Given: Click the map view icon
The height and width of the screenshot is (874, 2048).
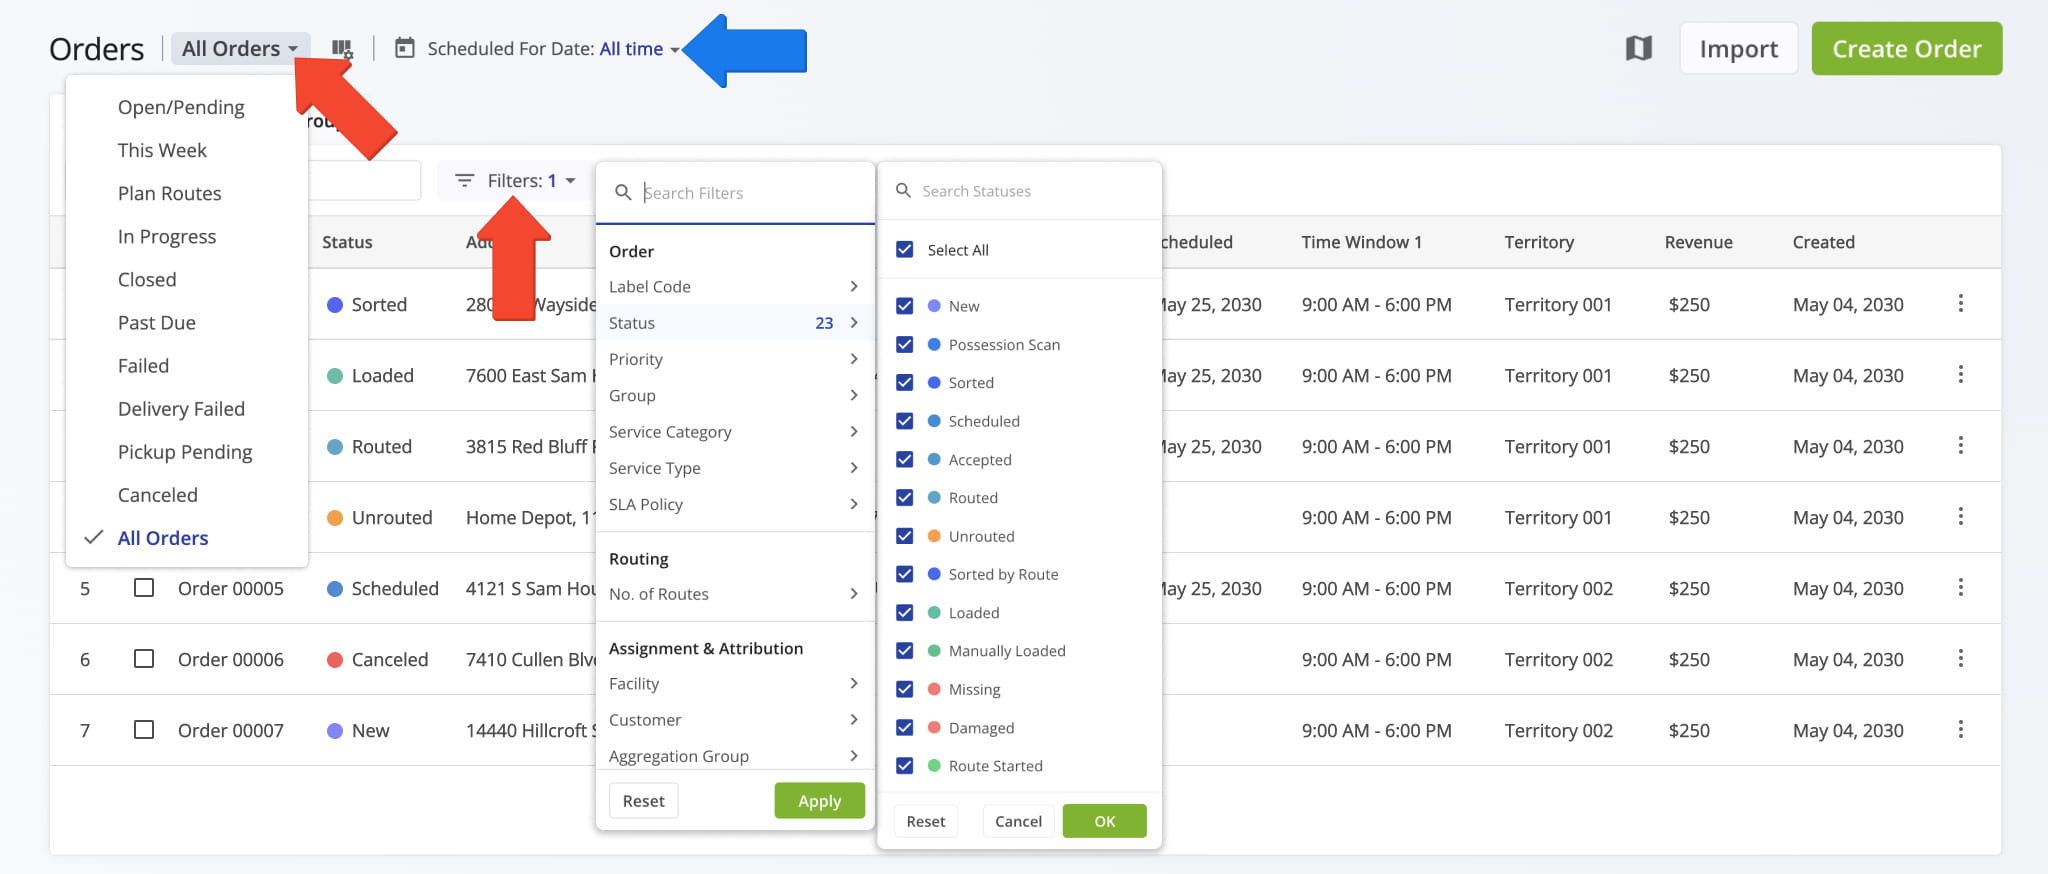Looking at the screenshot, I should pyautogui.click(x=1638, y=48).
